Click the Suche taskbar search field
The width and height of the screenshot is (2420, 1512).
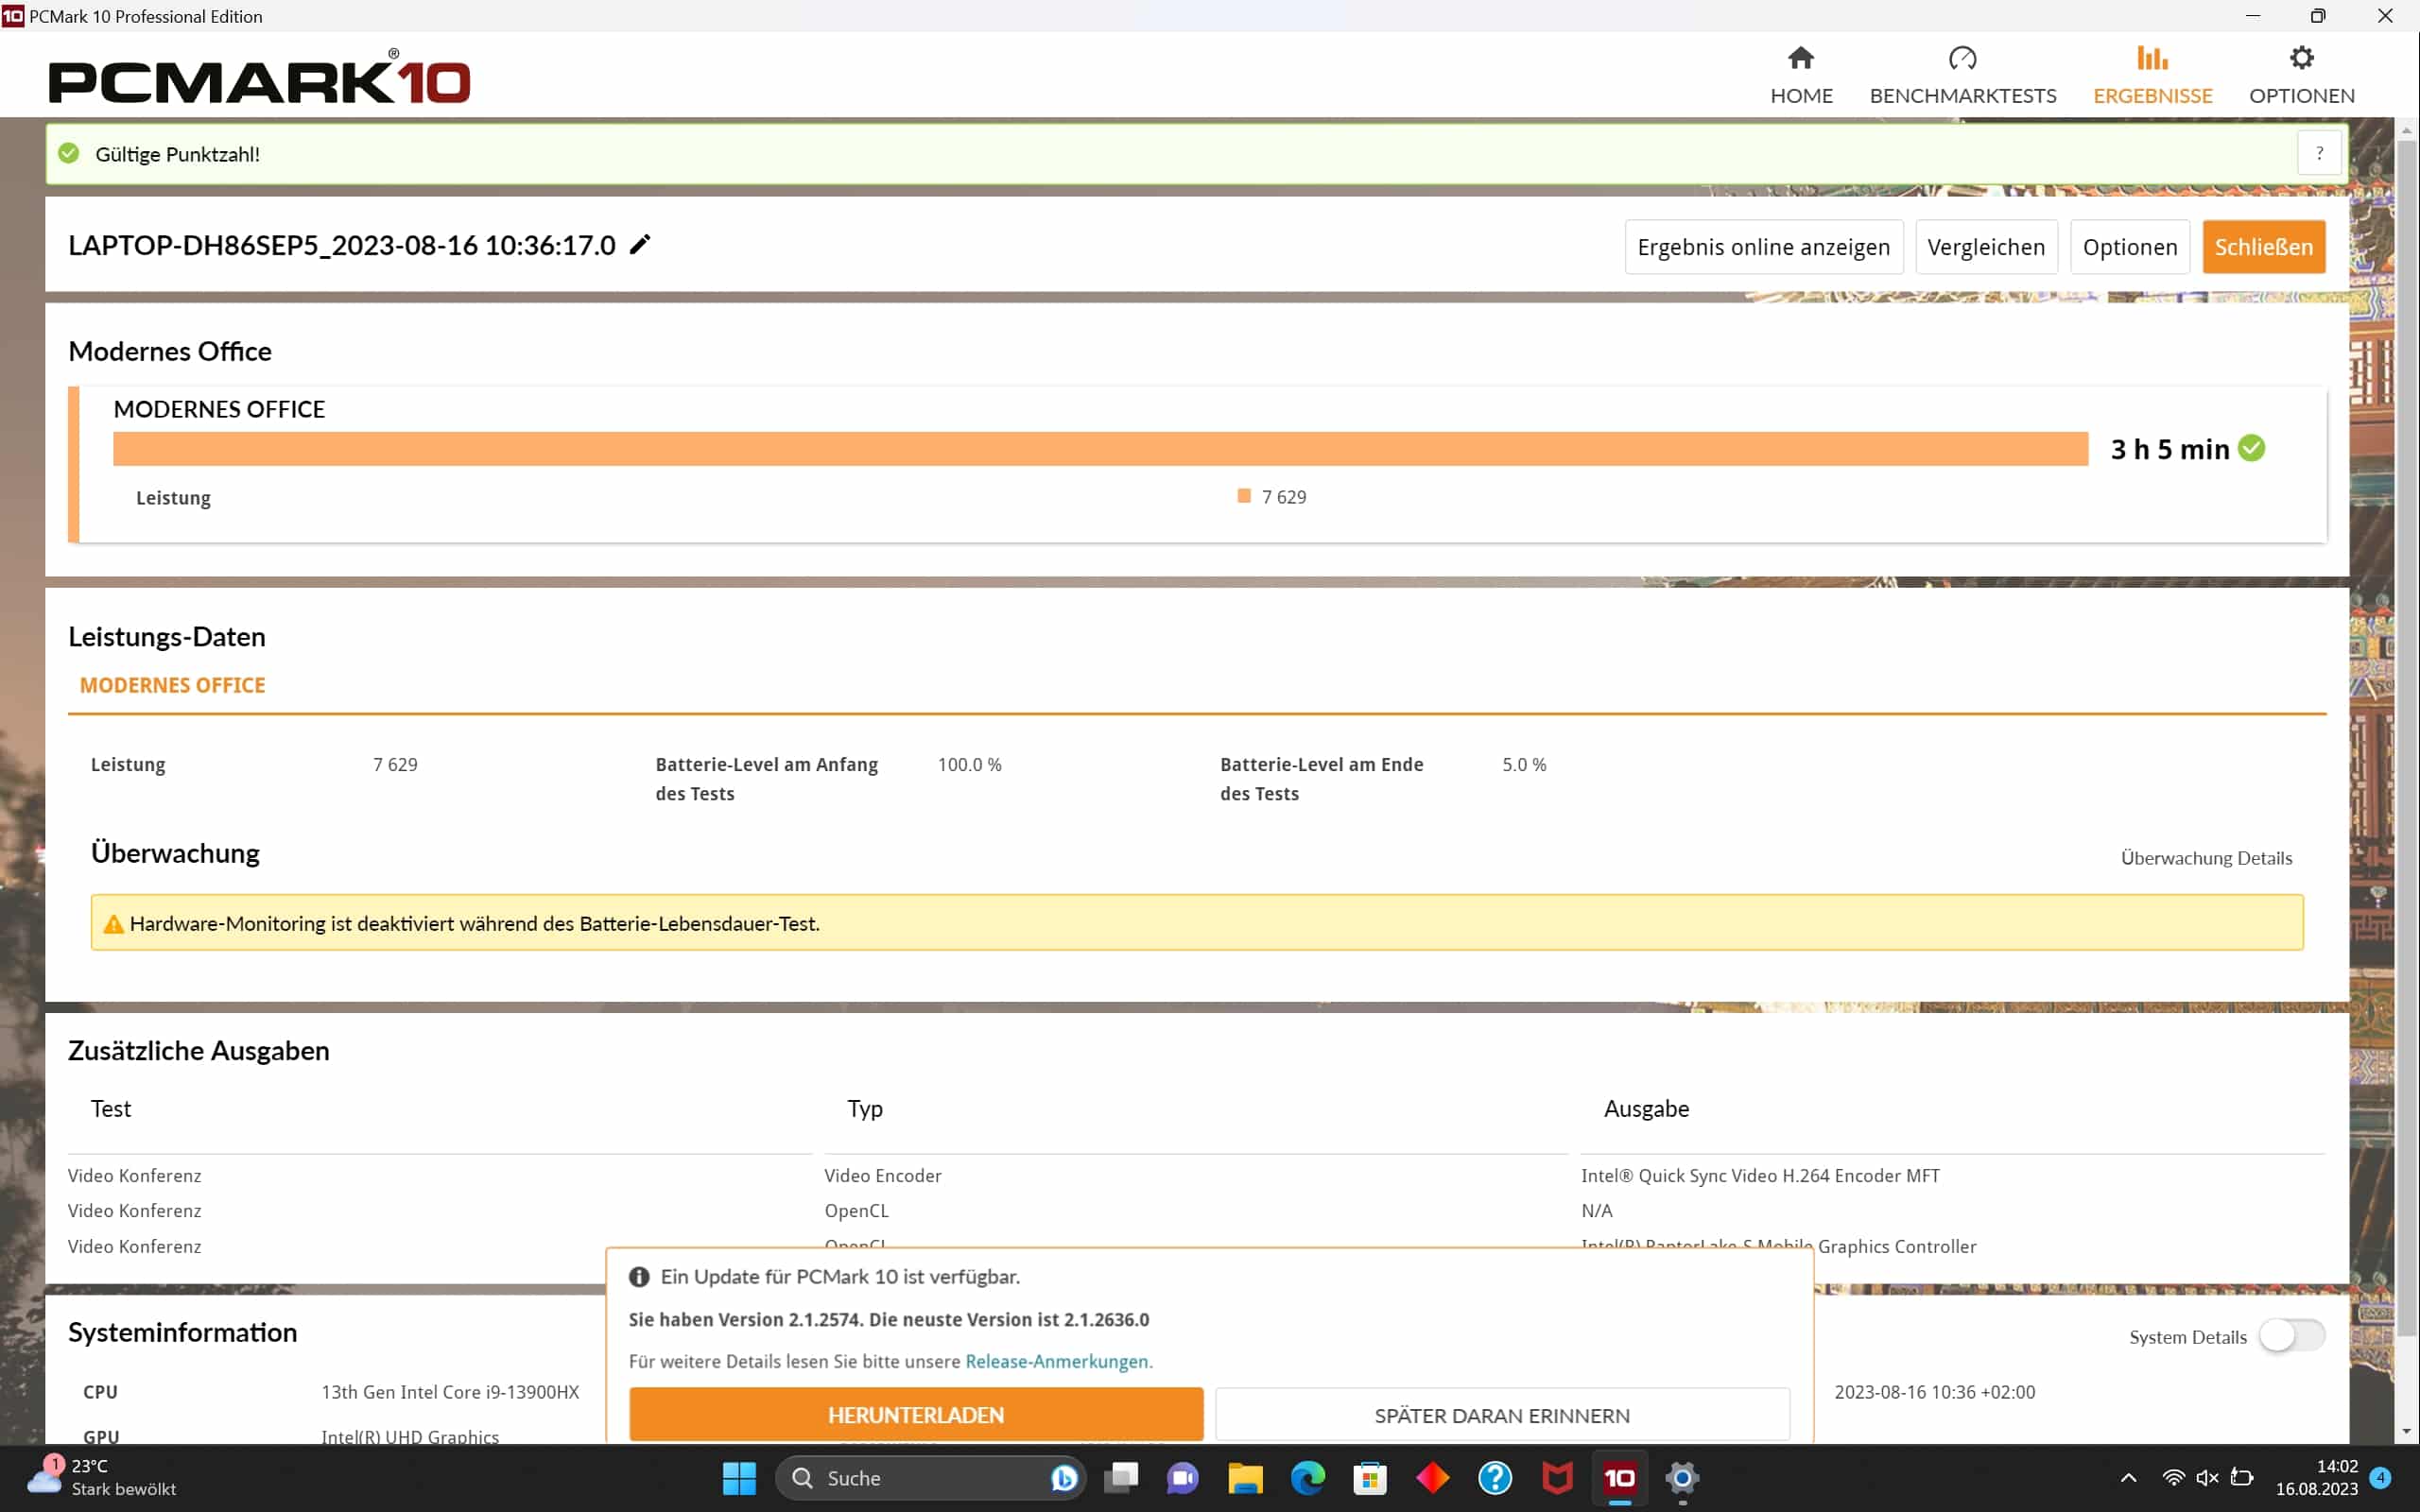[920, 1478]
